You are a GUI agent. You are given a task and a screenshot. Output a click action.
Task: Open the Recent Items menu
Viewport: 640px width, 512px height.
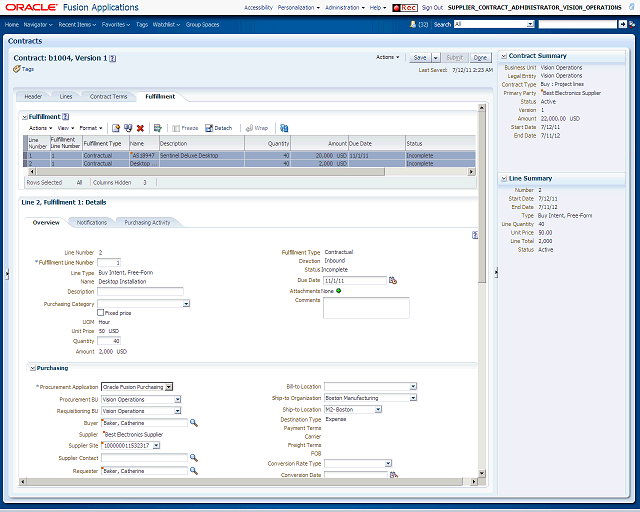pyautogui.click(x=77, y=24)
